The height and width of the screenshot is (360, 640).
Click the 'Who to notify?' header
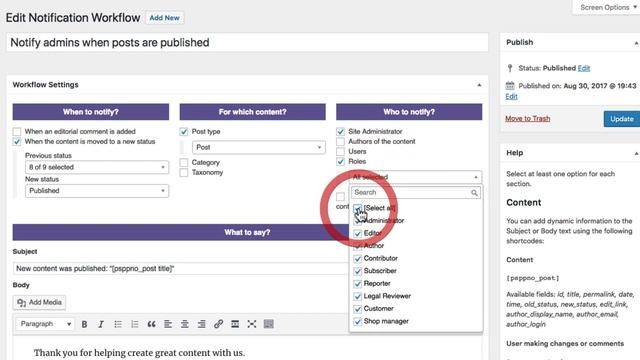[x=409, y=112]
